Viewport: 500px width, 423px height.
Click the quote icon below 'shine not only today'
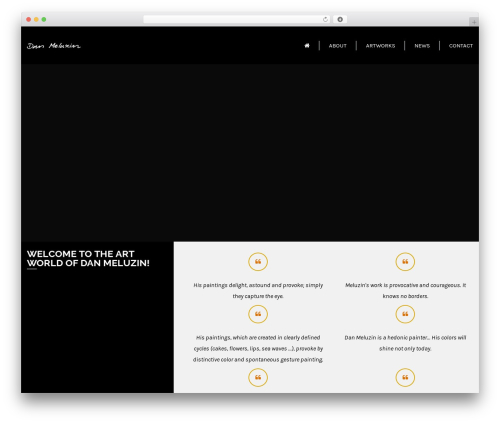point(405,377)
